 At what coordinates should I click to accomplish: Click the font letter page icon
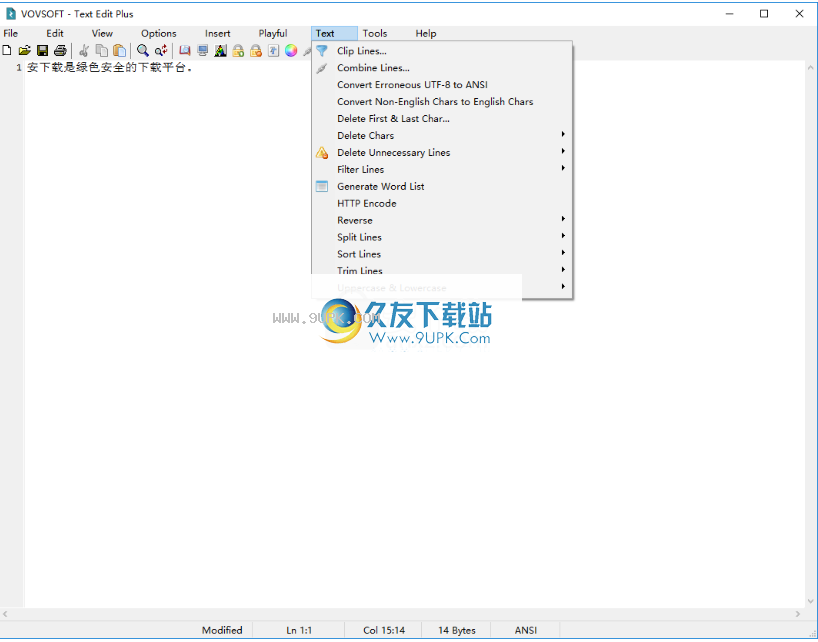tap(273, 51)
